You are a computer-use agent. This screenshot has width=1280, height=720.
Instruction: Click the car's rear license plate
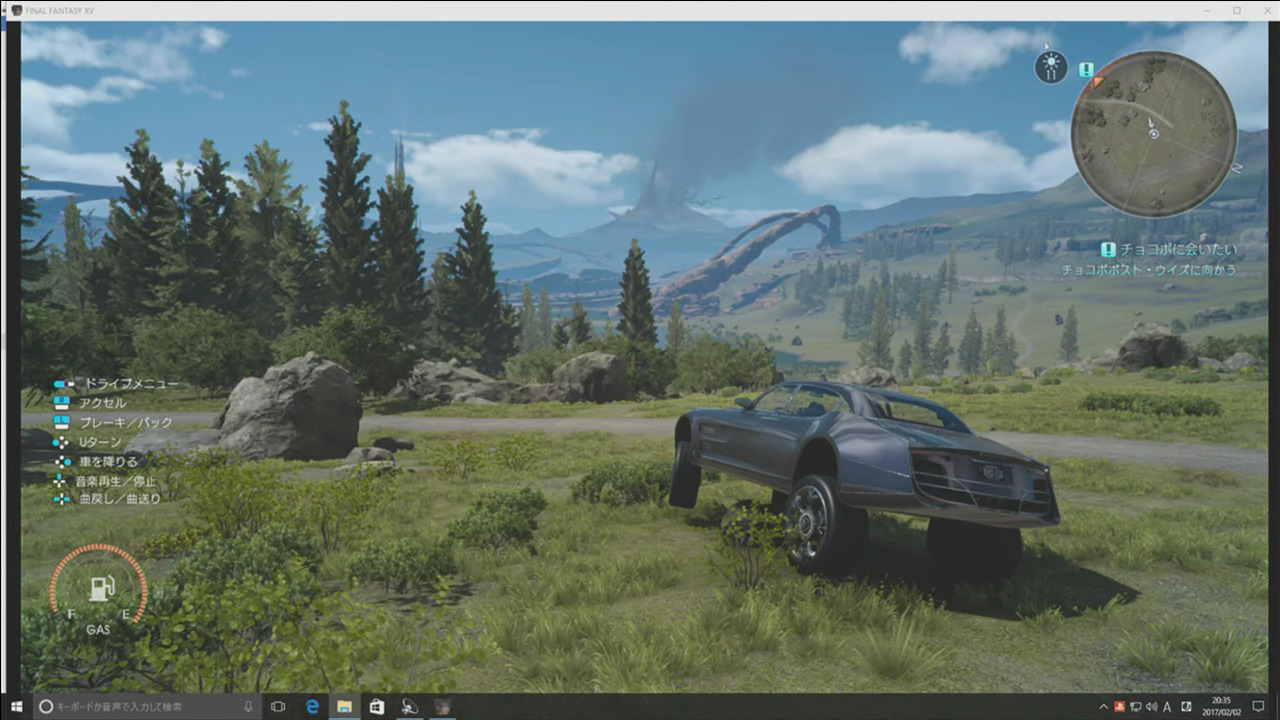pos(992,474)
